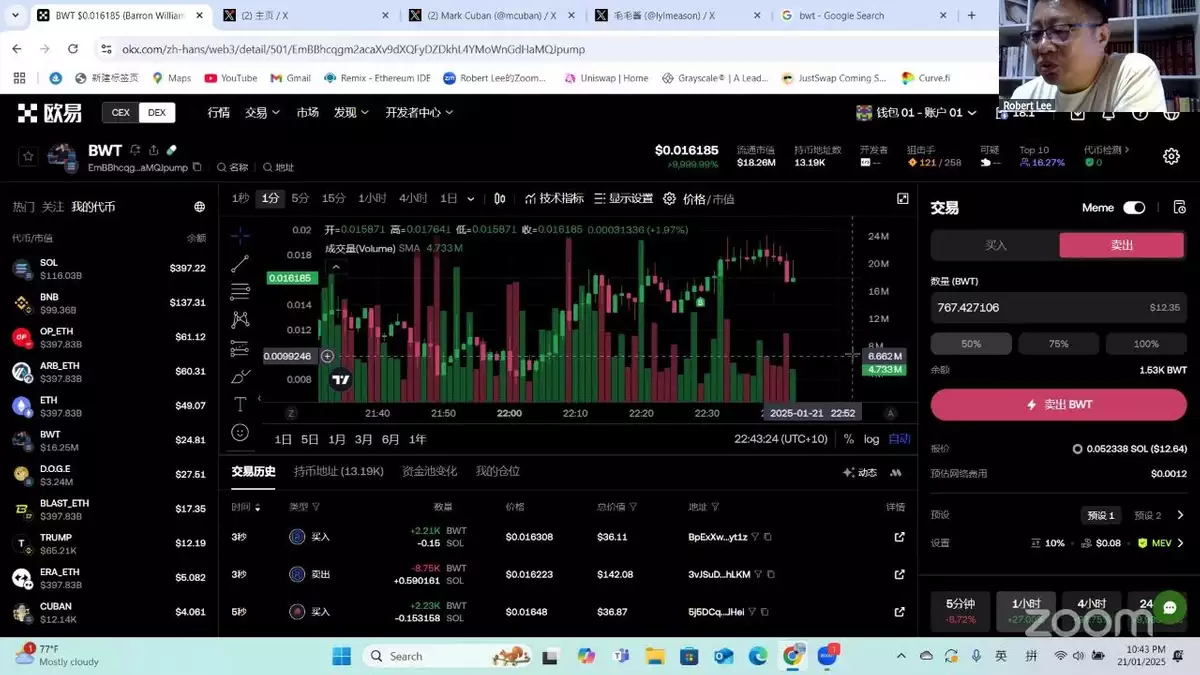
Task: Click the BWT quantity input field
Action: [1059, 308]
